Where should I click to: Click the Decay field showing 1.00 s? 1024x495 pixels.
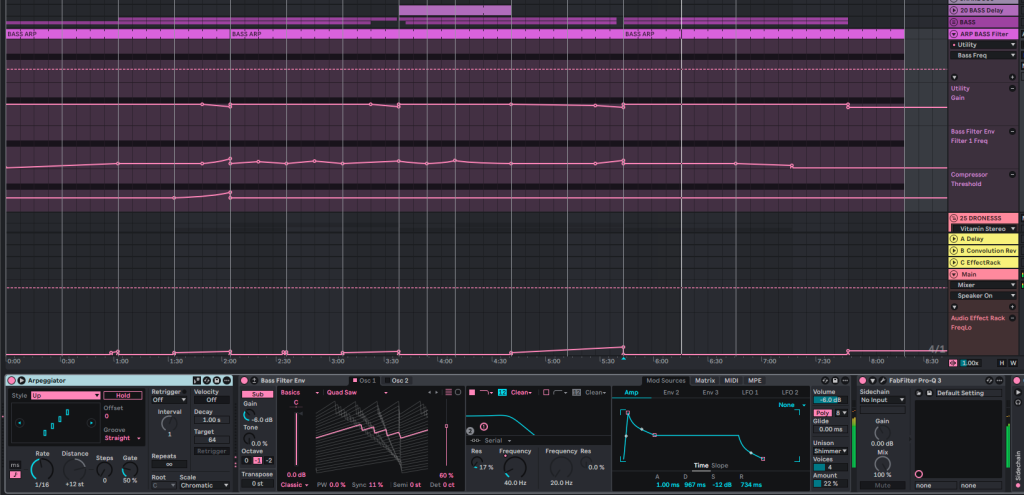pyautogui.click(x=212, y=420)
